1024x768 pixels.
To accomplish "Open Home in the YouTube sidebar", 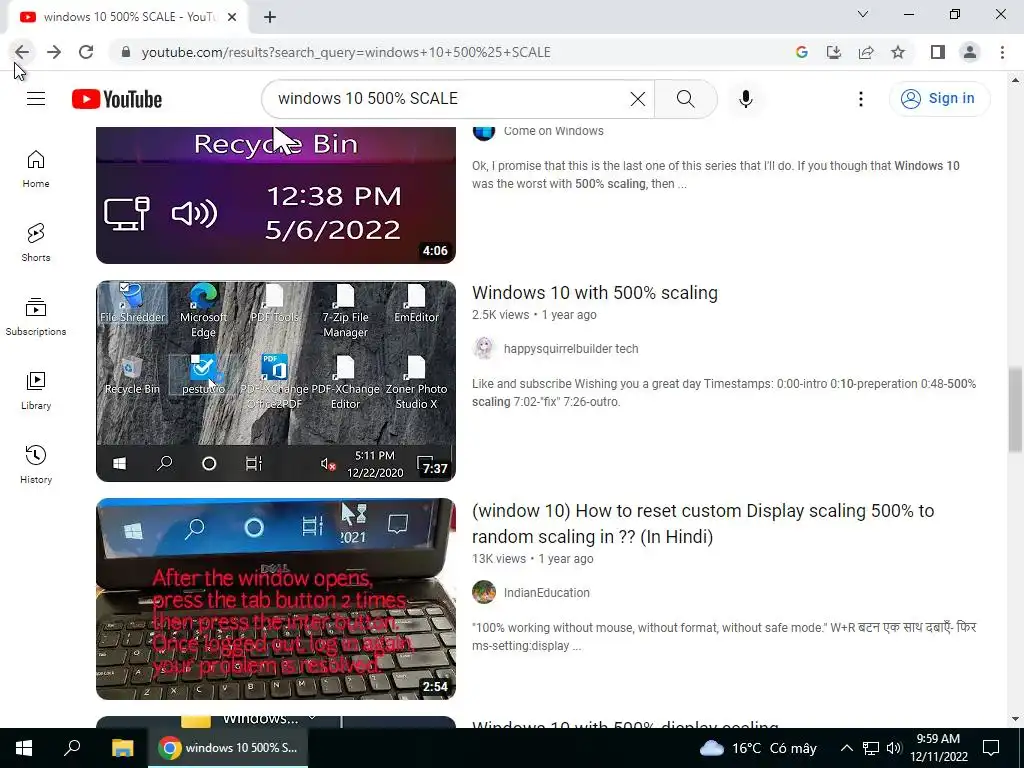I will click(x=36, y=169).
